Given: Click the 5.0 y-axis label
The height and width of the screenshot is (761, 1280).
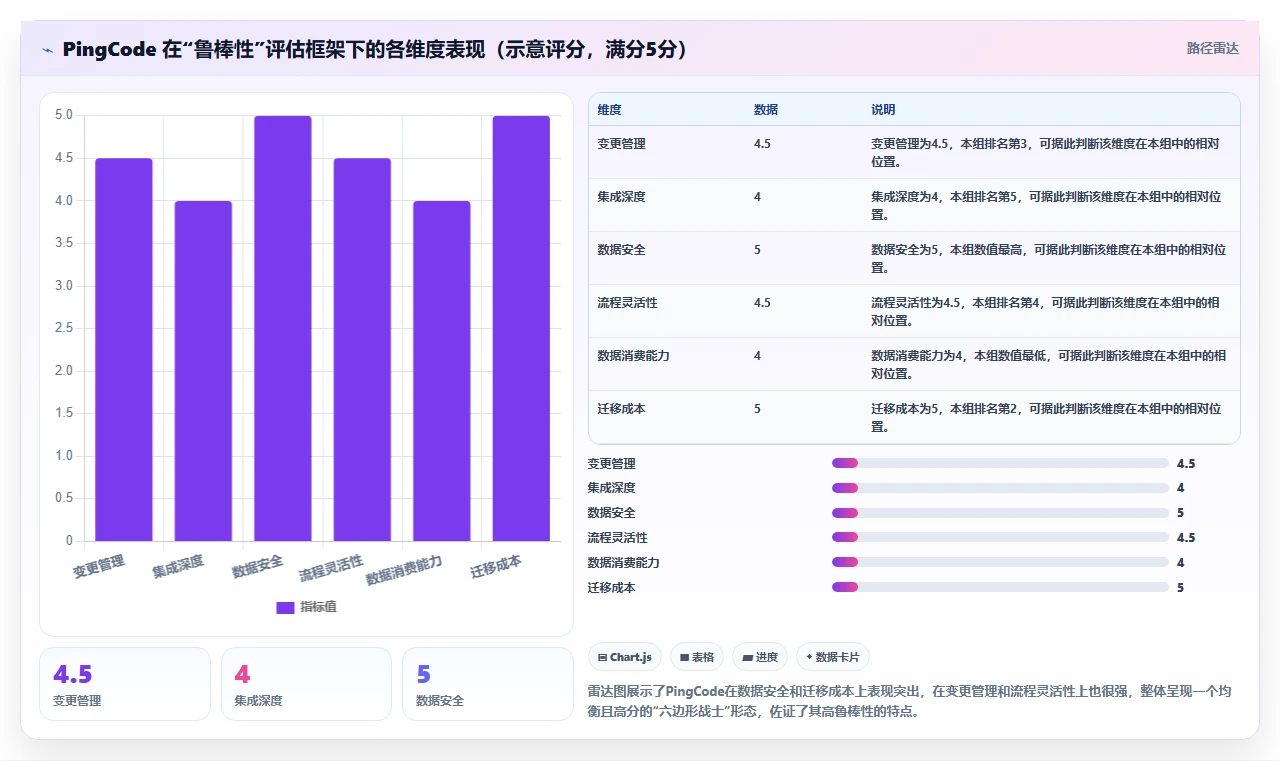Looking at the screenshot, I should (x=64, y=115).
